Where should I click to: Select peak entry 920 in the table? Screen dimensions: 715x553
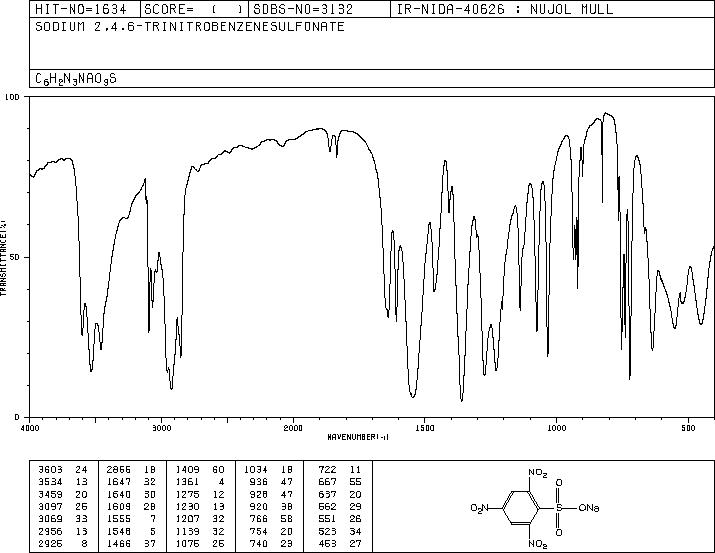tap(272, 506)
